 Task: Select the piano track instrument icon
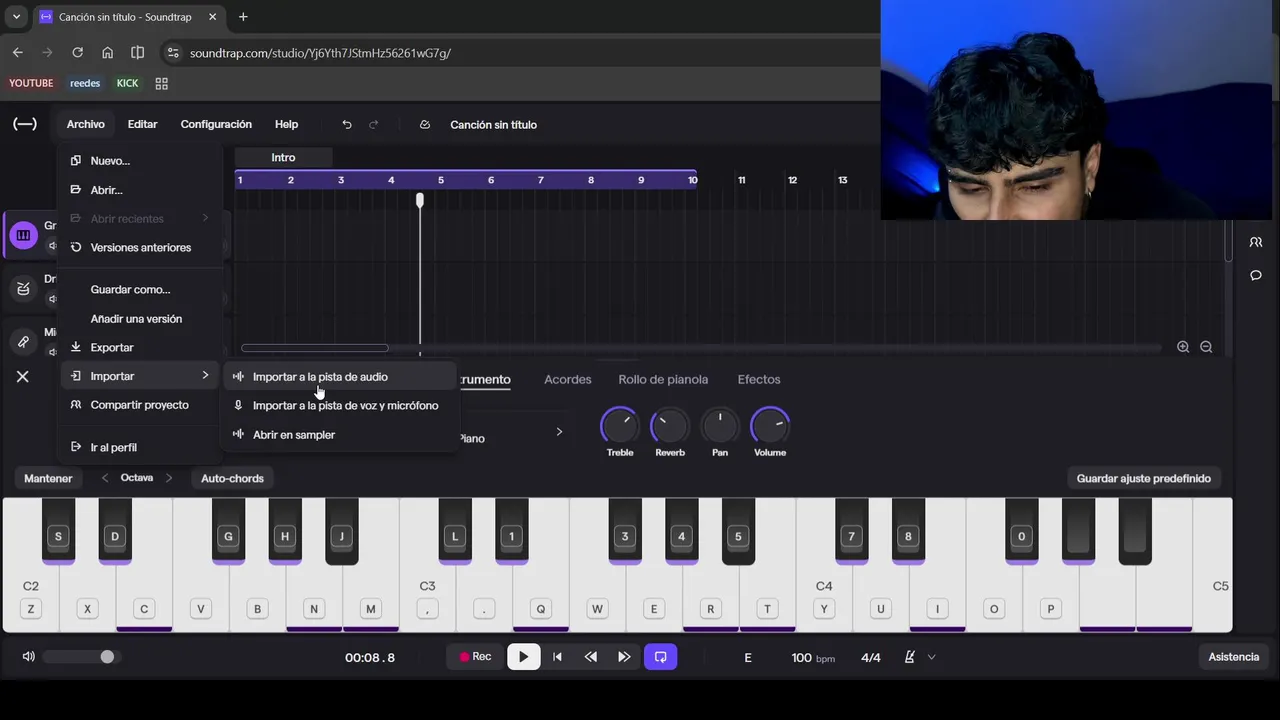tap(22, 235)
